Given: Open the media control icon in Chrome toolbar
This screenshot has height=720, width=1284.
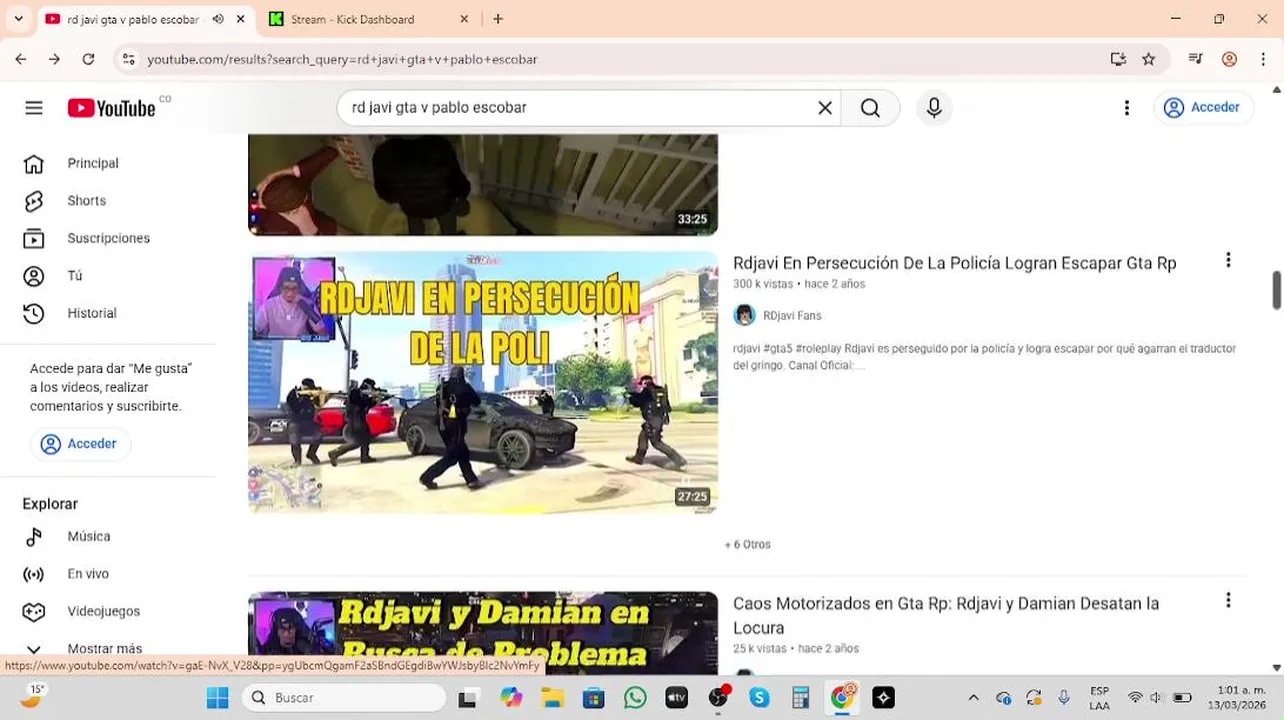Looking at the screenshot, I should coord(1195,59).
